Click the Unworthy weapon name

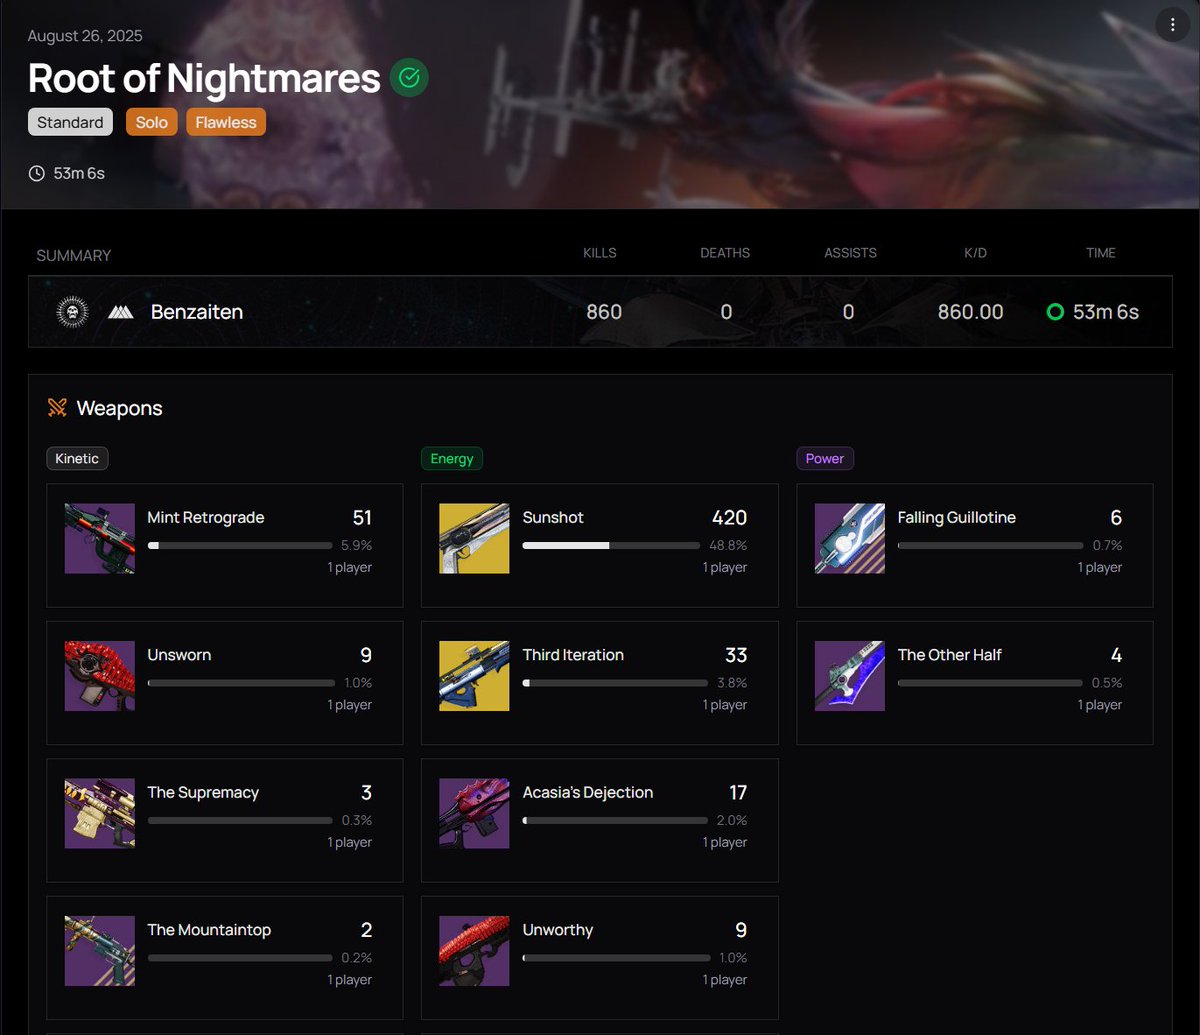[558, 930]
